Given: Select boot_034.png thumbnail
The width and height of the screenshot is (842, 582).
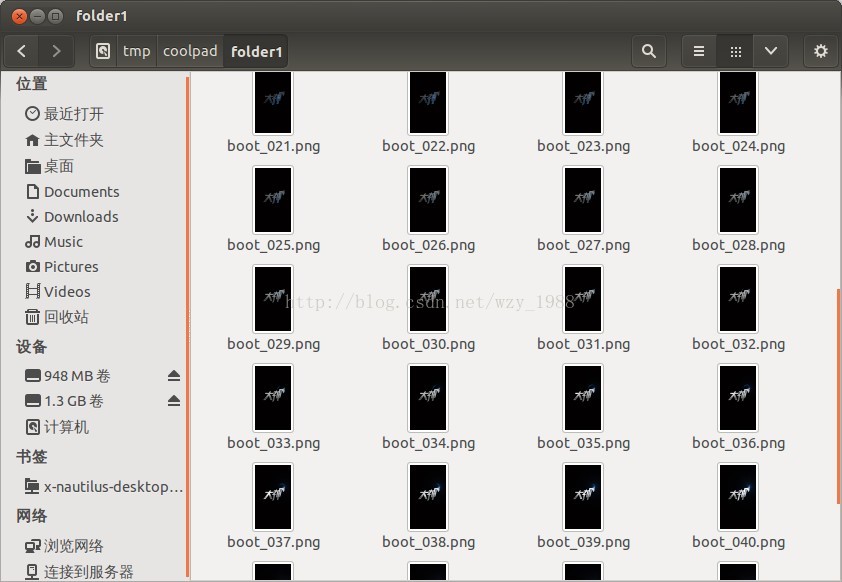Looking at the screenshot, I should coord(428,398).
